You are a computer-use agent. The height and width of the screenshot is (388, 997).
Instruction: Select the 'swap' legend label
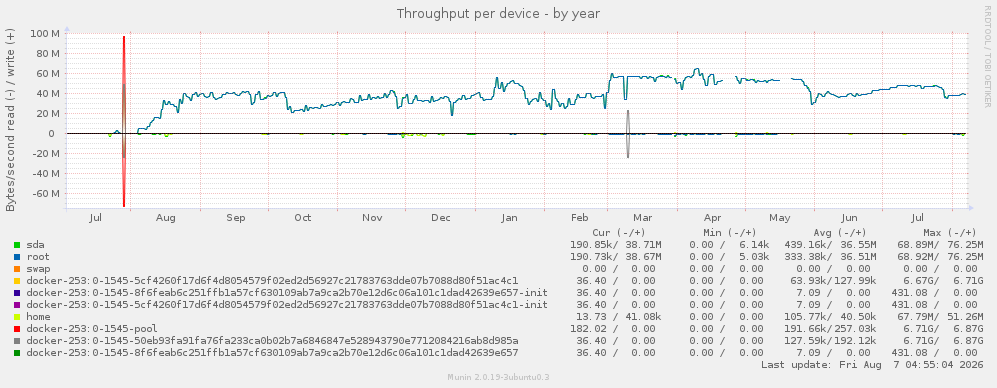[38, 268]
